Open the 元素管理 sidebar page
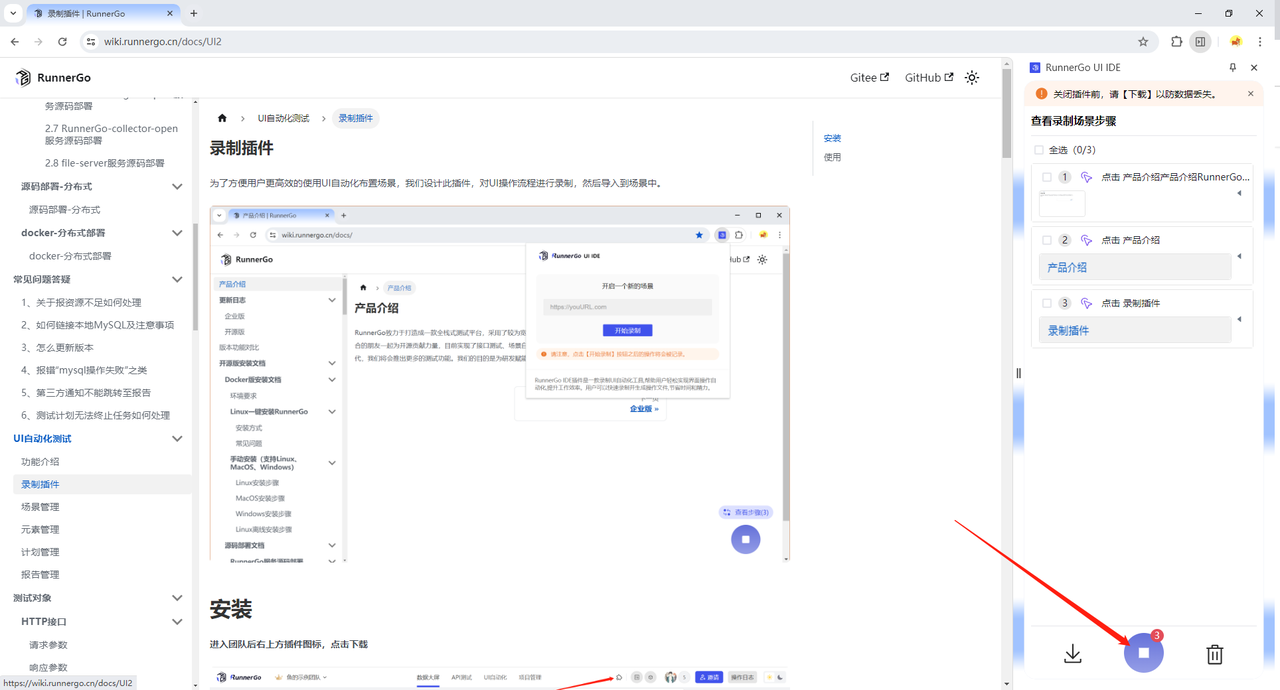 coord(40,529)
